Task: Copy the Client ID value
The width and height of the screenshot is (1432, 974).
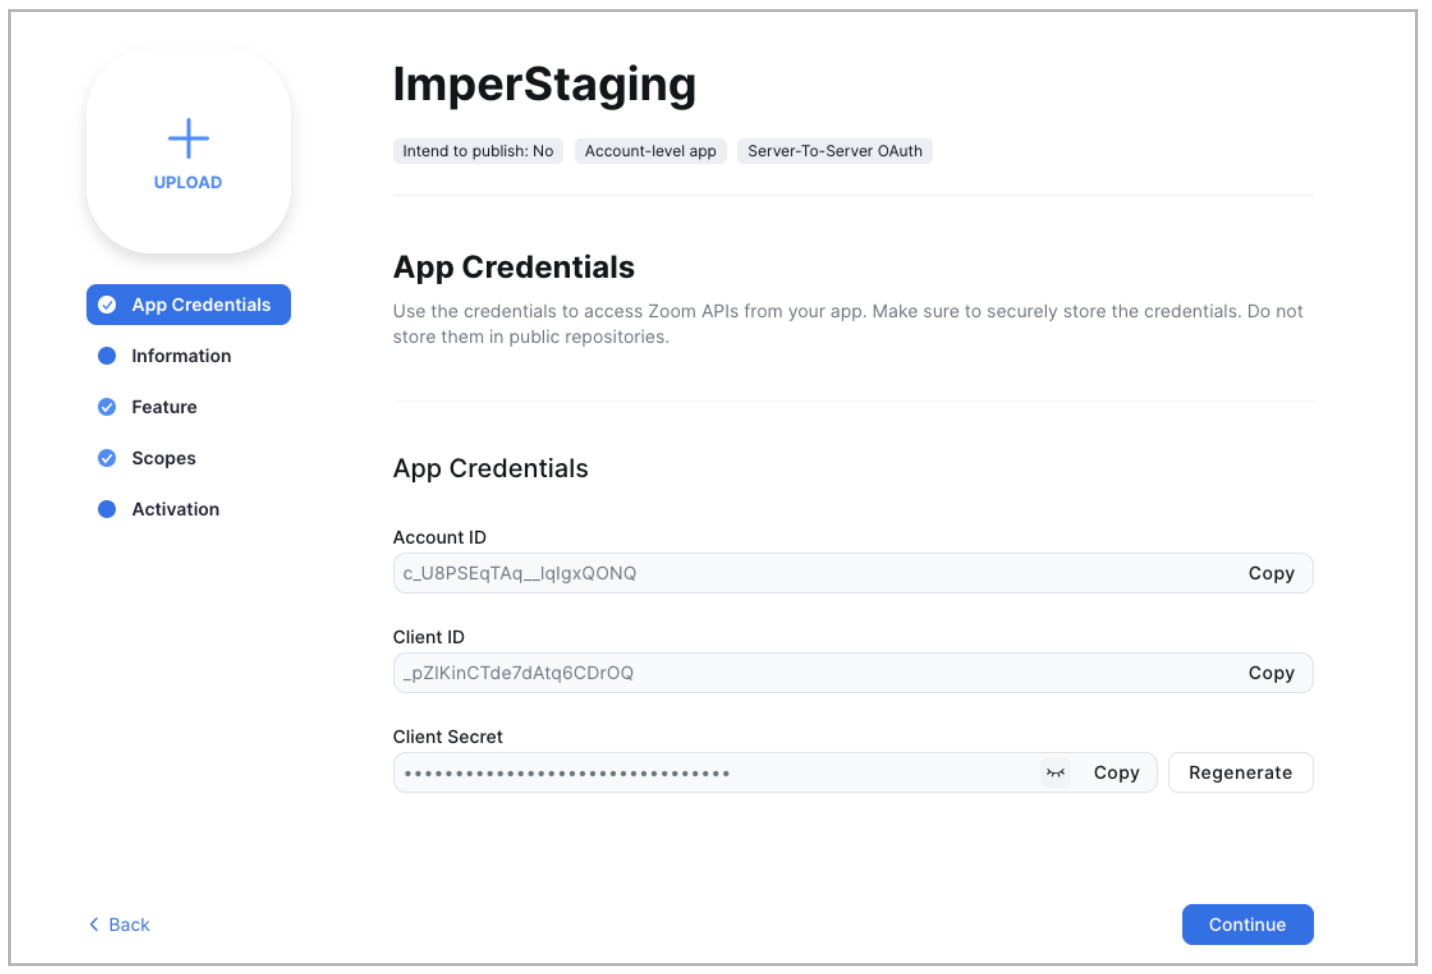Action: click(1271, 673)
